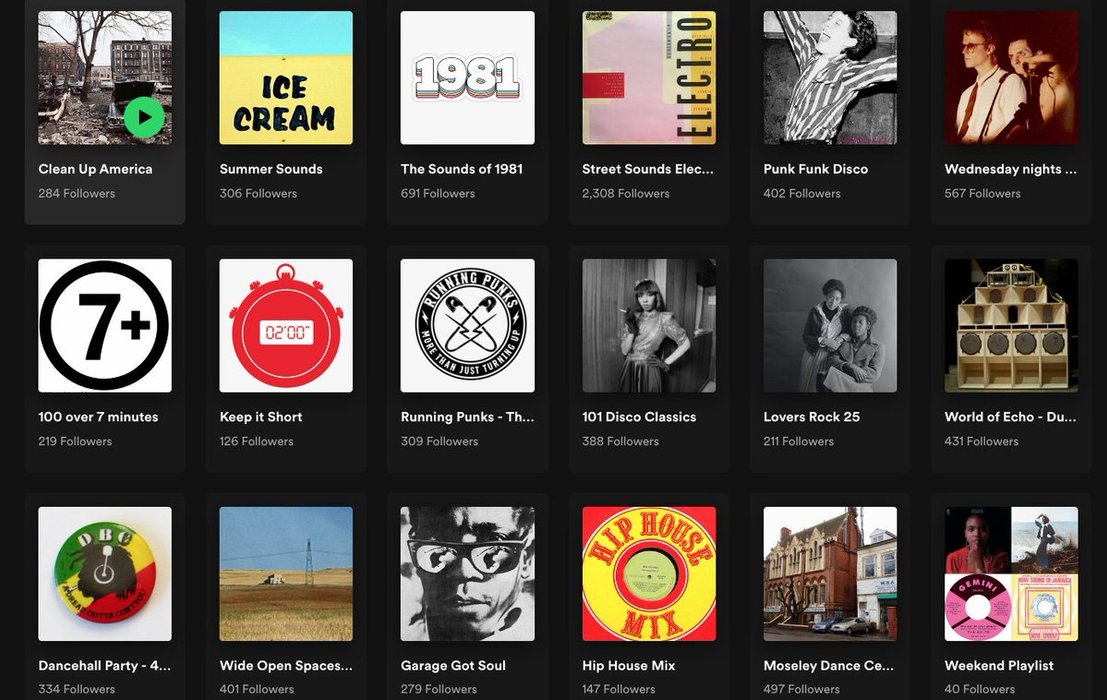The height and width of the screenshot is (700, 1107).
Task: Open the 1981 cover thumbnail
Action: pyautogui.click(x=467, y=78)
